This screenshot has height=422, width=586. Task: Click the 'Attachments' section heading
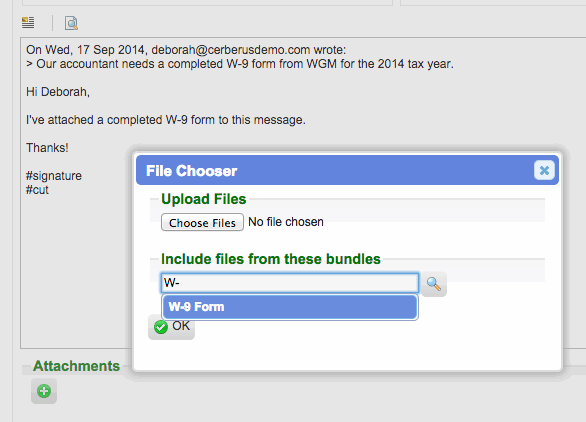(x=77, y=366)
